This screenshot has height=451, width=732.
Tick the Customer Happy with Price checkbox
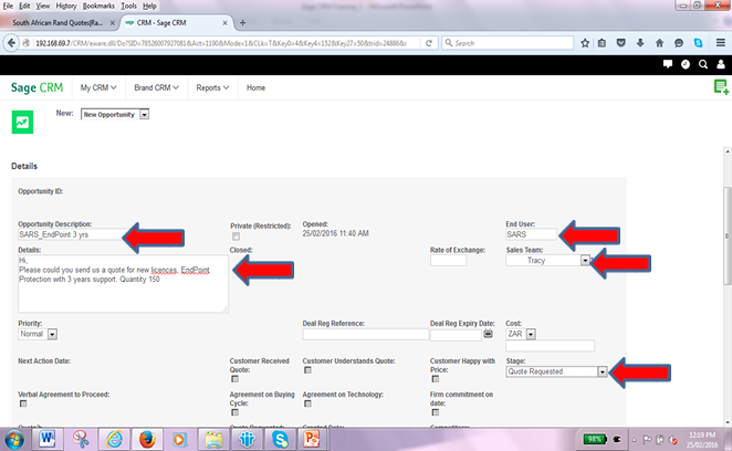[x=435, y=379]
